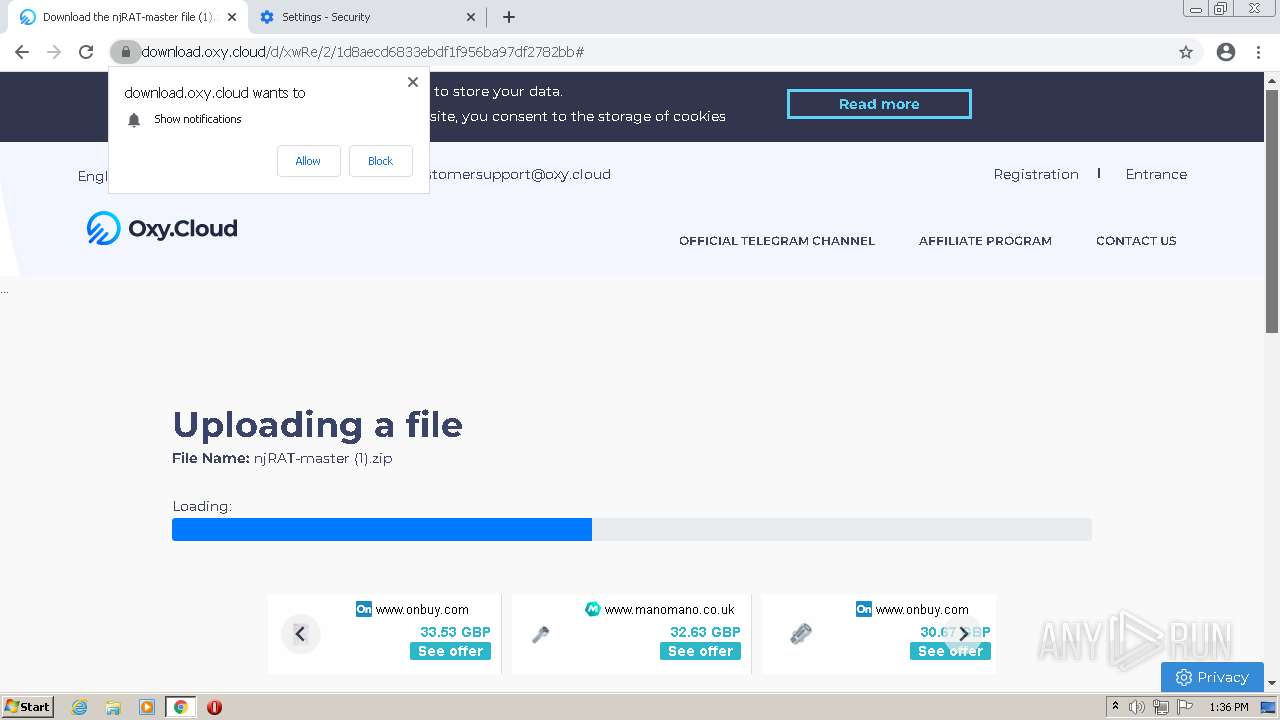Screen dimensions: 1280x720
Task: Click the manomano product thumbnail
Action: (x=540, y=634)
